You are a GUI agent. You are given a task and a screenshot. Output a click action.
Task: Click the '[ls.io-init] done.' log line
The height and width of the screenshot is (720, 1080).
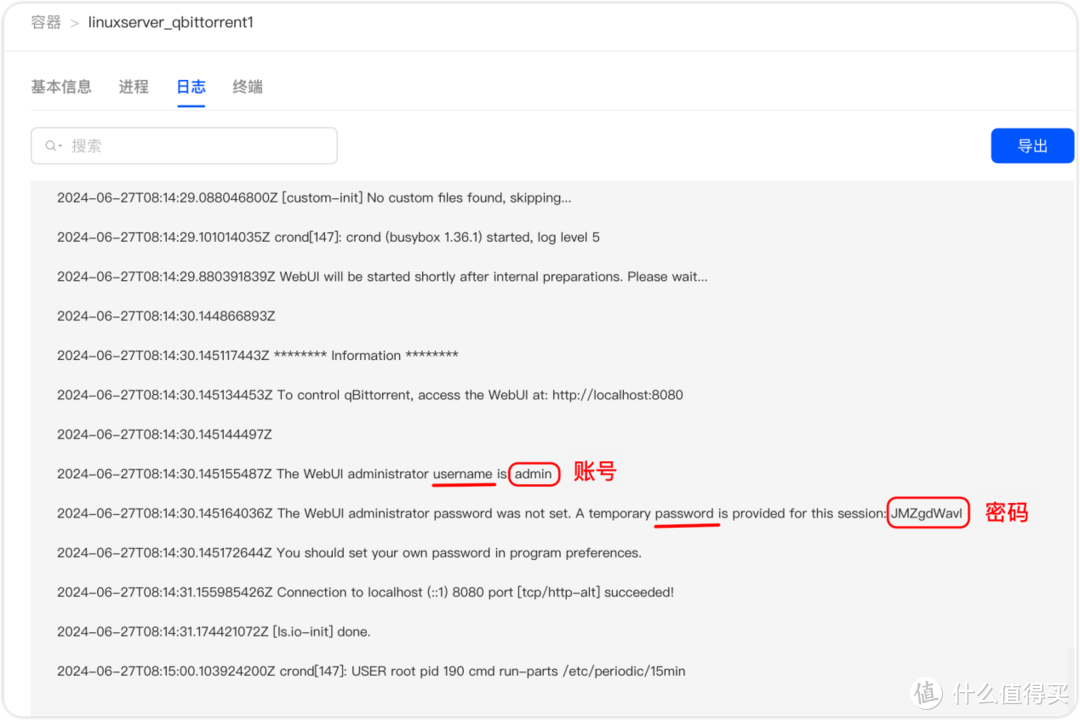coord(214,631)
